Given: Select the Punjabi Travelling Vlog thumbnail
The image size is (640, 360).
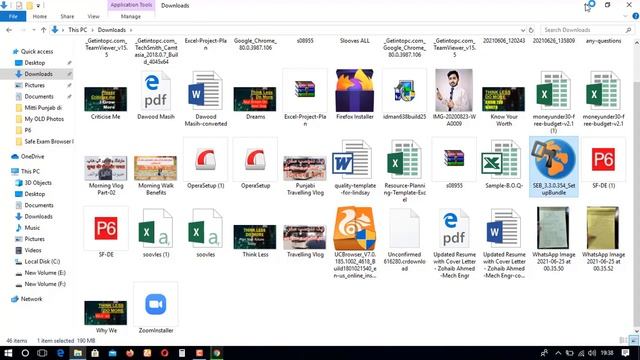Looking at the screenshot, I should coord(305,168).
